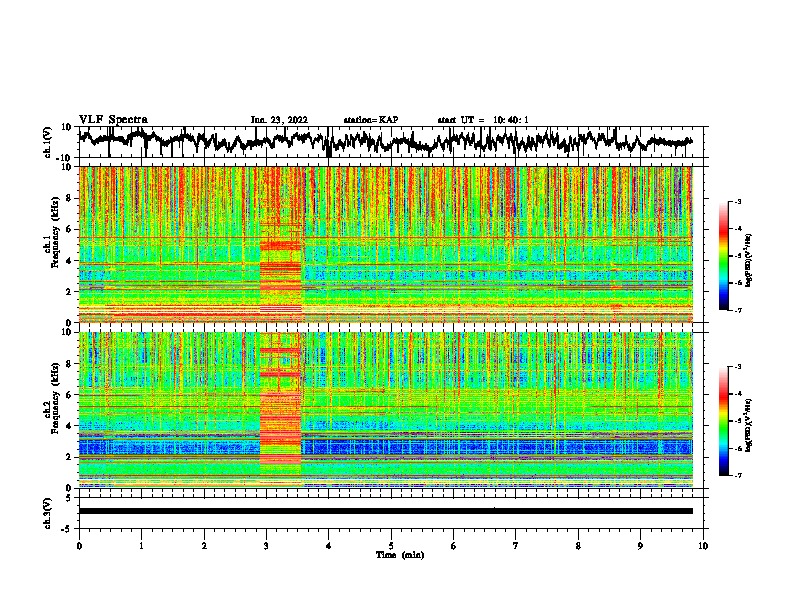Click time axis tick label "0"
792x612 pixels.
pyautogui.click(x=79, y=546)
